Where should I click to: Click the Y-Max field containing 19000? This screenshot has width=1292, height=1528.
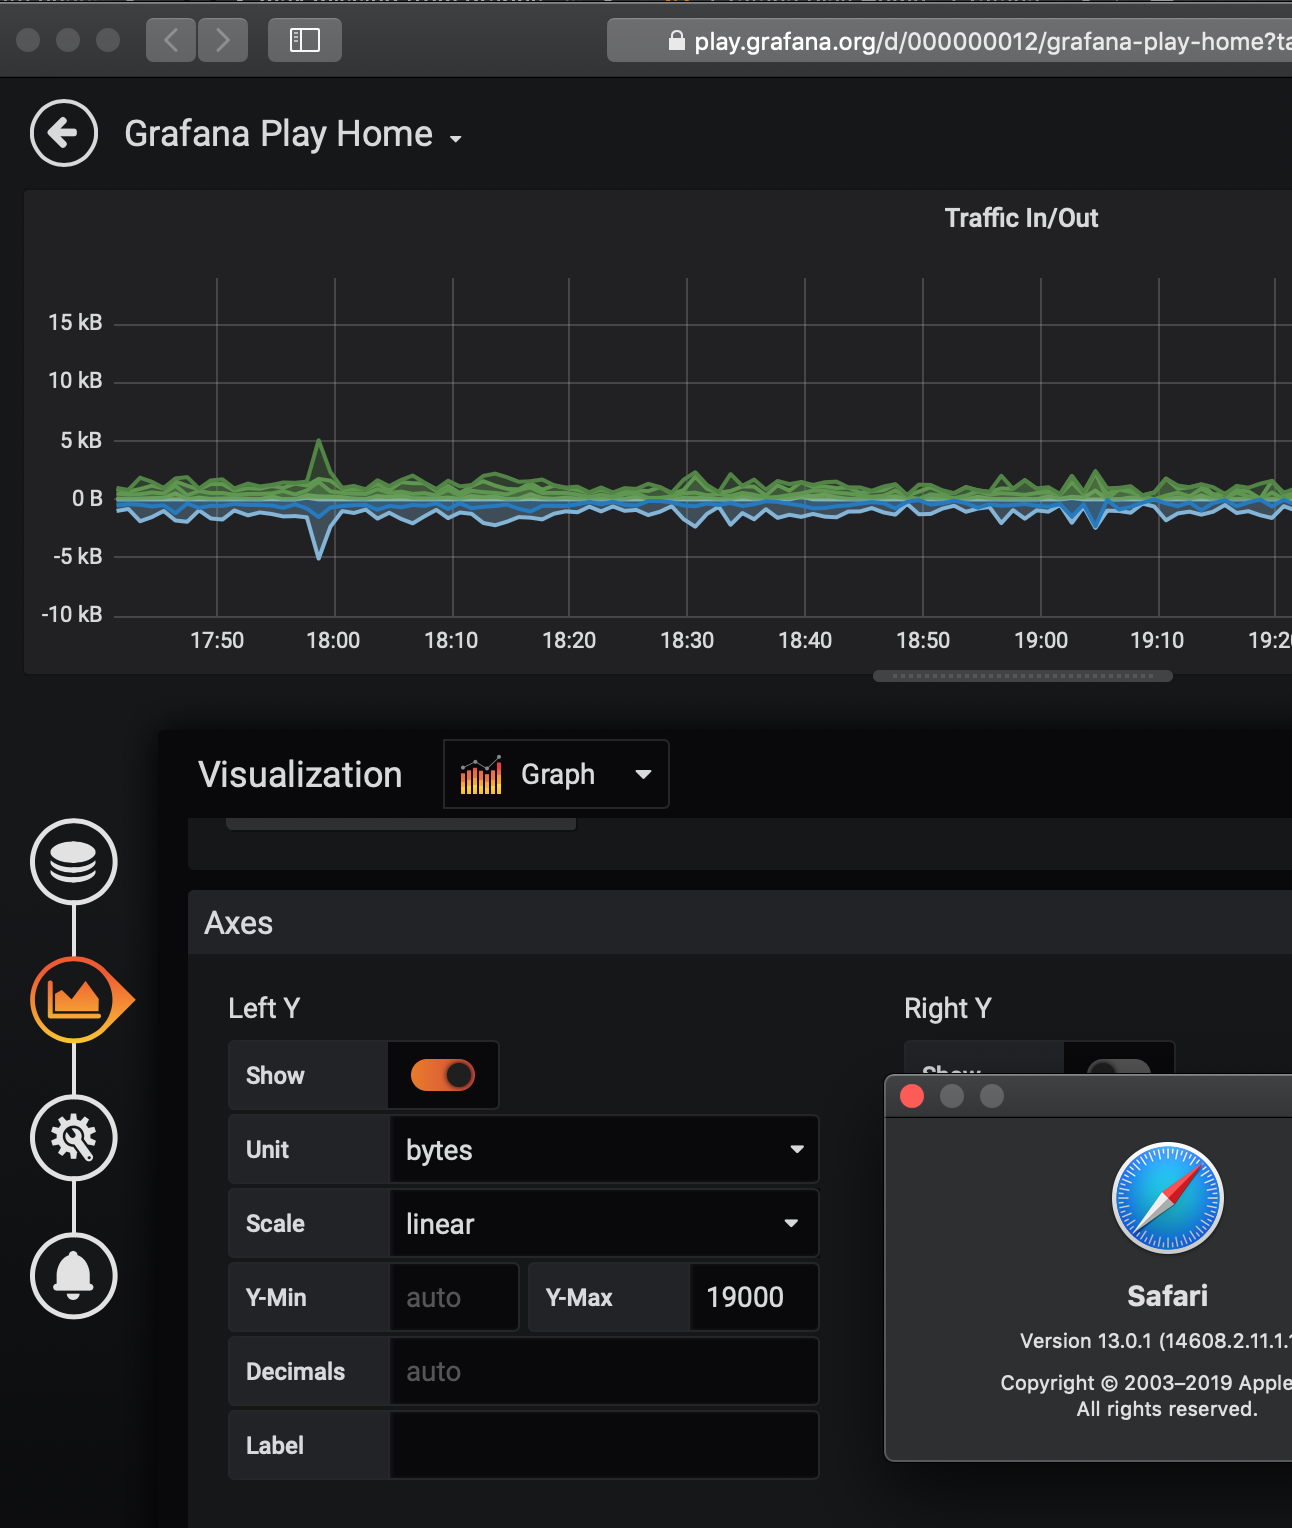pyautogui.click(x=753, y=1297)
